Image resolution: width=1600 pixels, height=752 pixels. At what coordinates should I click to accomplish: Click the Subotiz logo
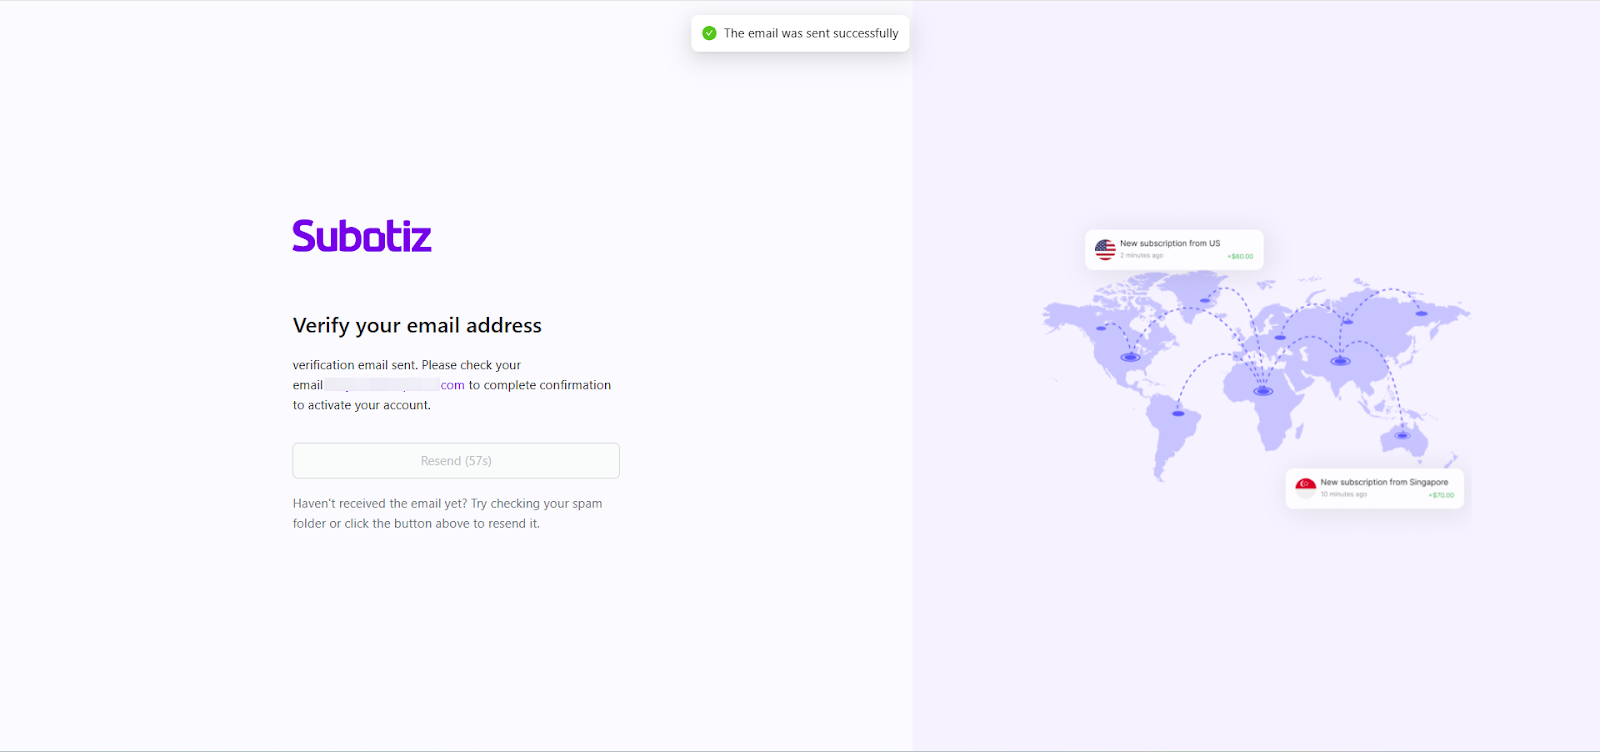click(x=362, y=236)
